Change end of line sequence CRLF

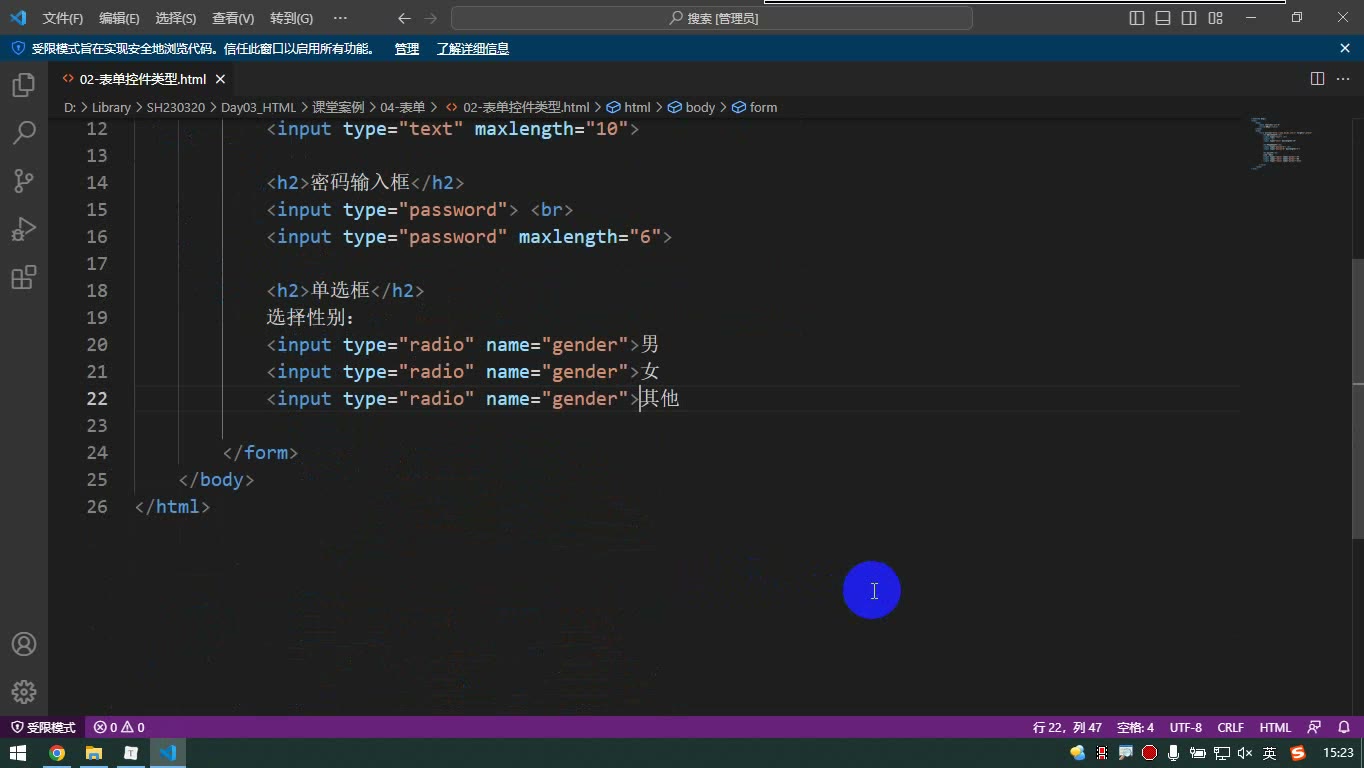click(x=1231, y=728)
